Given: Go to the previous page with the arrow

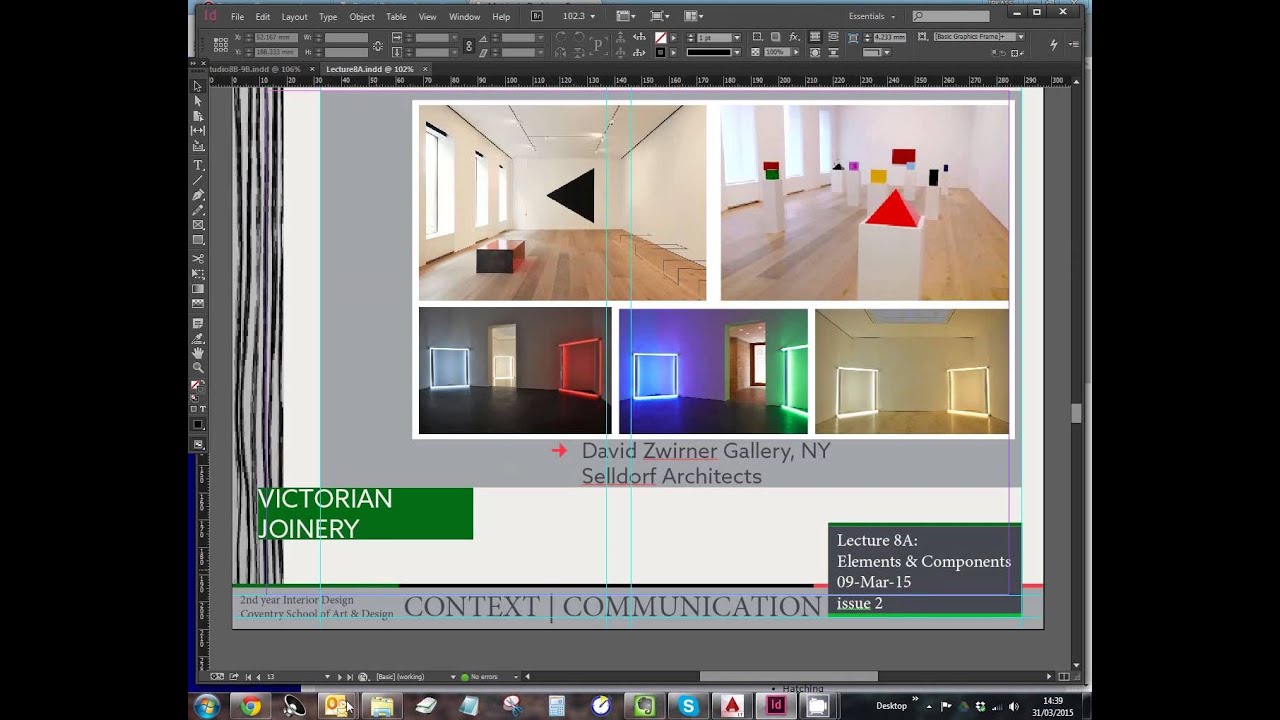Looking at the screenshot, I should pos(259,677).
